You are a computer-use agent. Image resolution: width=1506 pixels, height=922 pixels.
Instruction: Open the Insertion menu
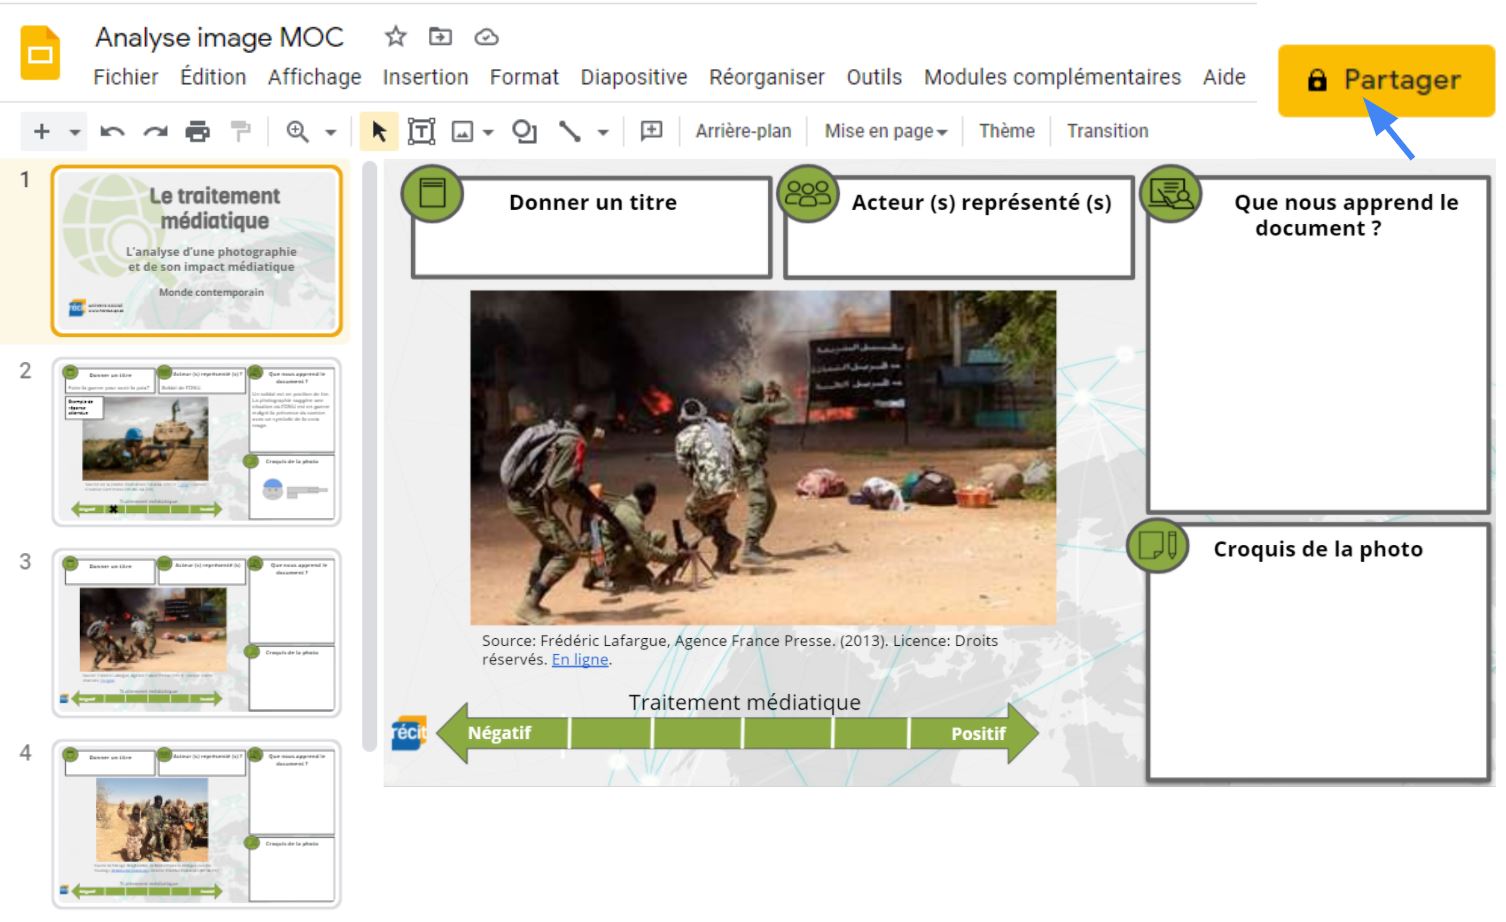[425, 77]
